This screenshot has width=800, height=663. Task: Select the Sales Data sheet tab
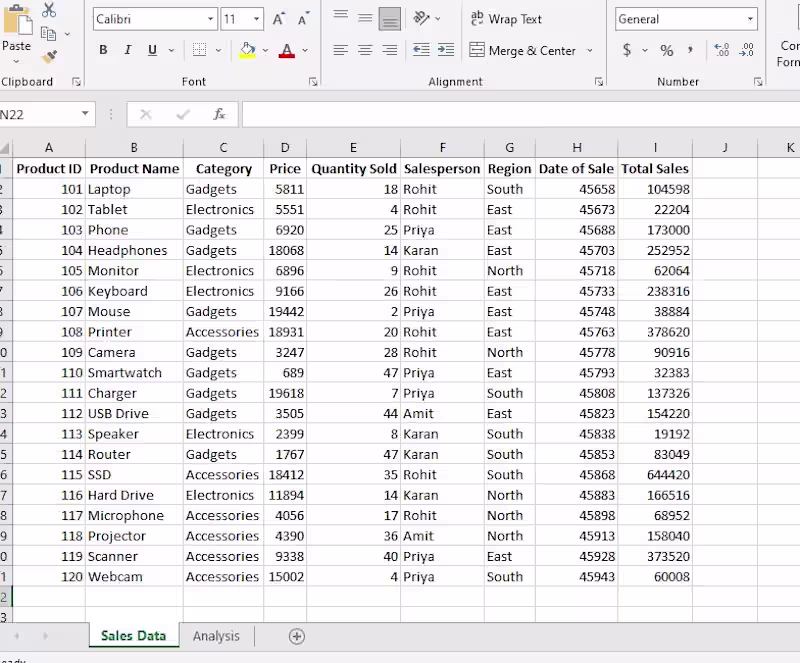pos(134,635)
